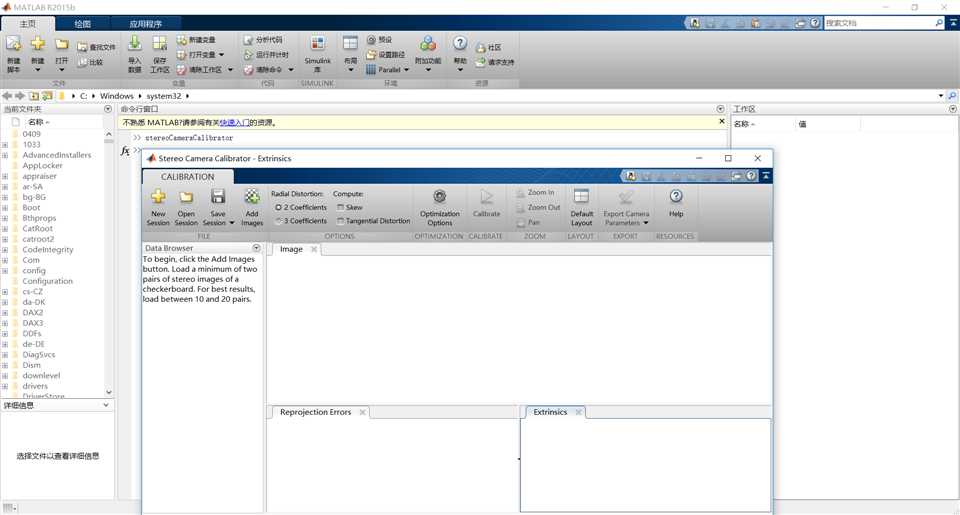This screenshot has height=515, width=960.
Task: Select 3 Coefficients radial distortion option
Action: coord(301,221)
